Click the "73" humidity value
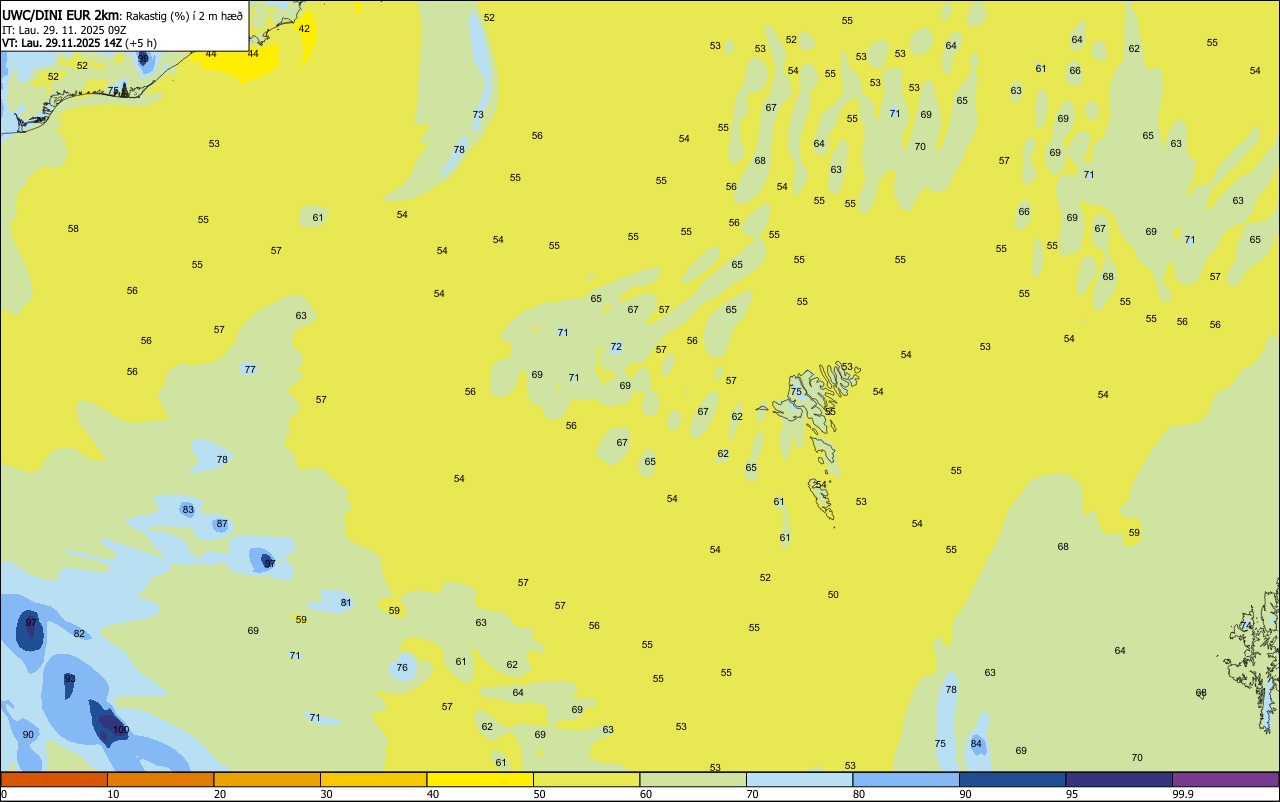 [x=478, y=115]
